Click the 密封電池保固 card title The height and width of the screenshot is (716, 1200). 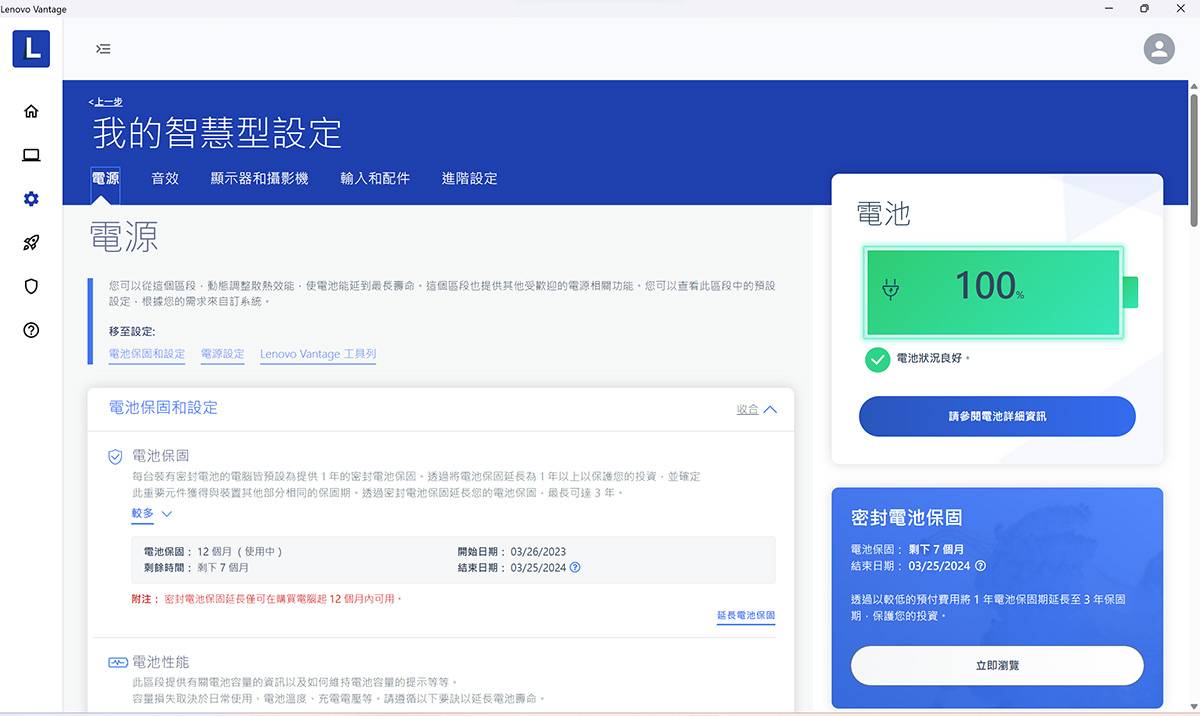tap(907, 518)
